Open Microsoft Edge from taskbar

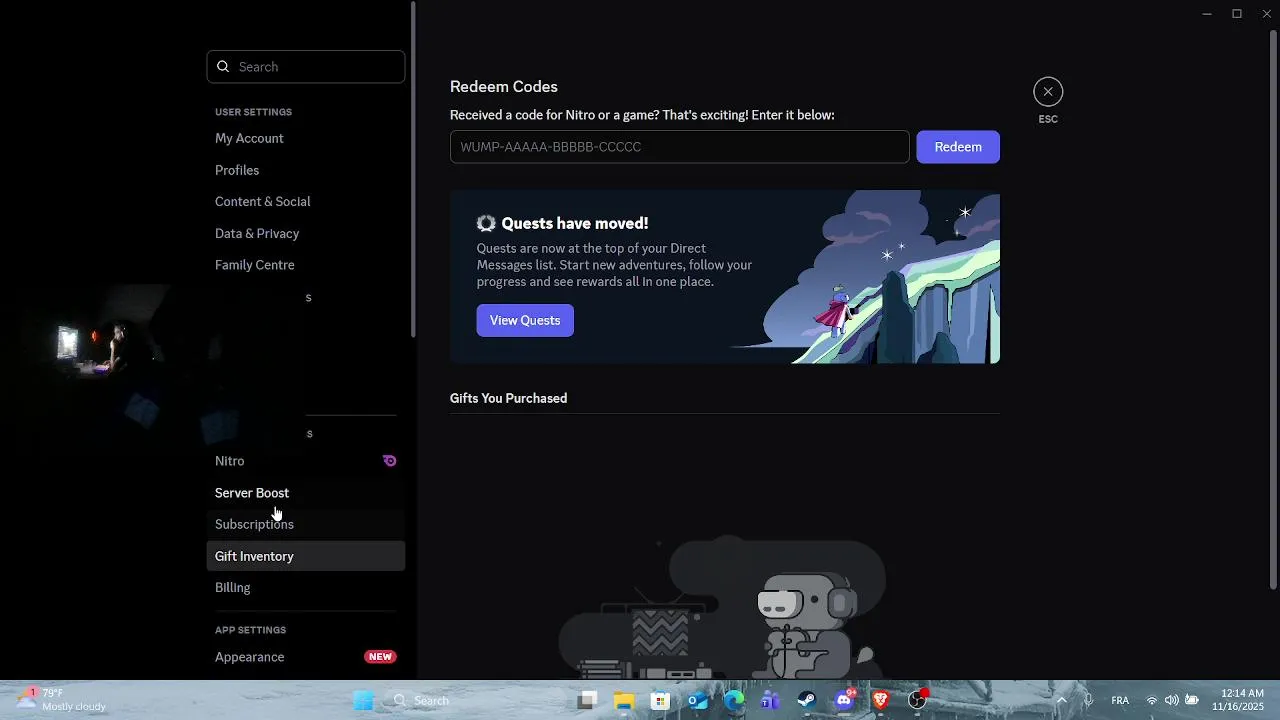point(734,701)
